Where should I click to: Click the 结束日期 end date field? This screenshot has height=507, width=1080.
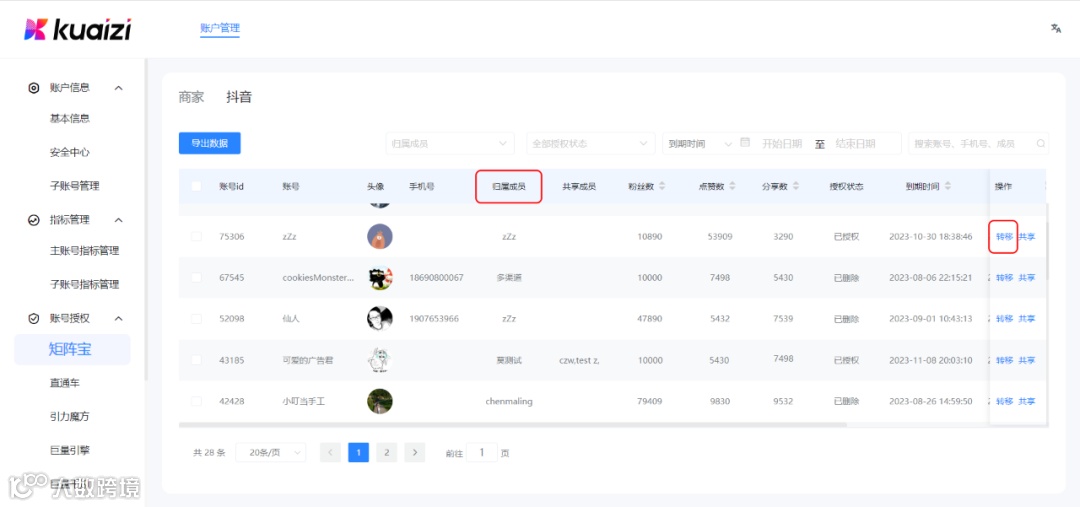click(855, 143)
